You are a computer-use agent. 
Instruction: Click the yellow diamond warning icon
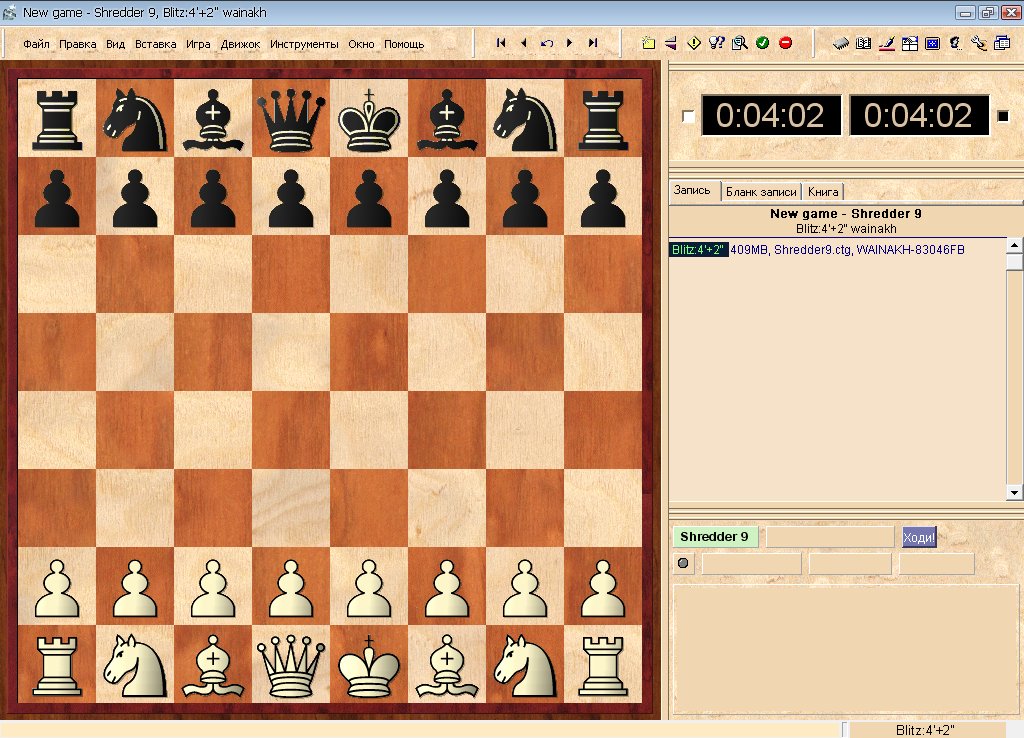(x=694, y=43)
